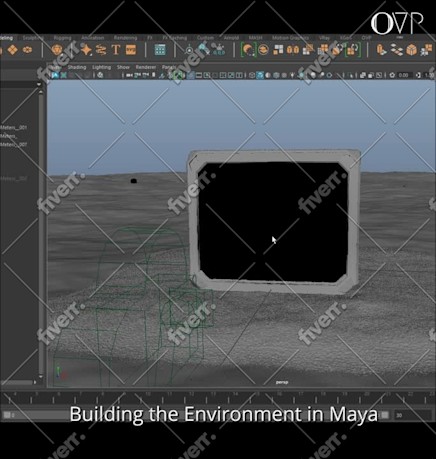
Task: Select the orange Bevel cube shelf icon
Action: point(412,50)
